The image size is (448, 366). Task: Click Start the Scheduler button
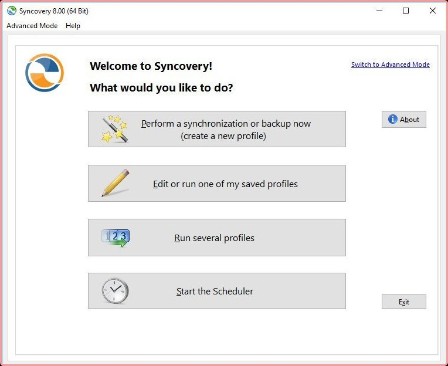[x=217, y=291]
